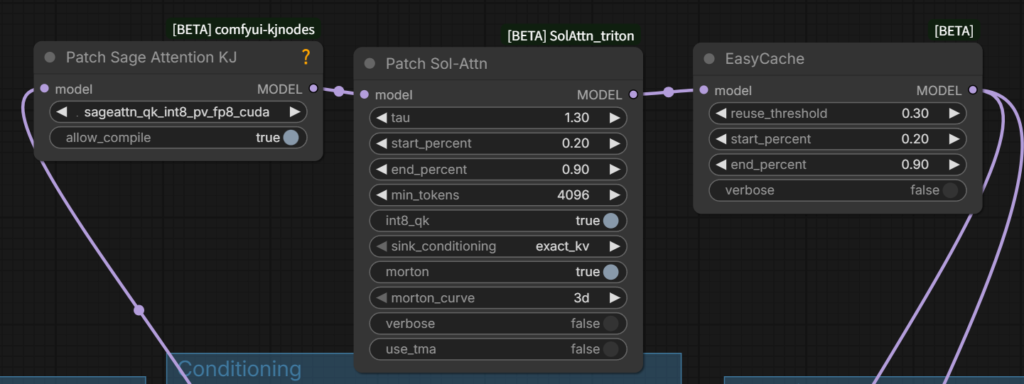Click model input socket on Patch Sage Attention KJ

tap(44, 89)
